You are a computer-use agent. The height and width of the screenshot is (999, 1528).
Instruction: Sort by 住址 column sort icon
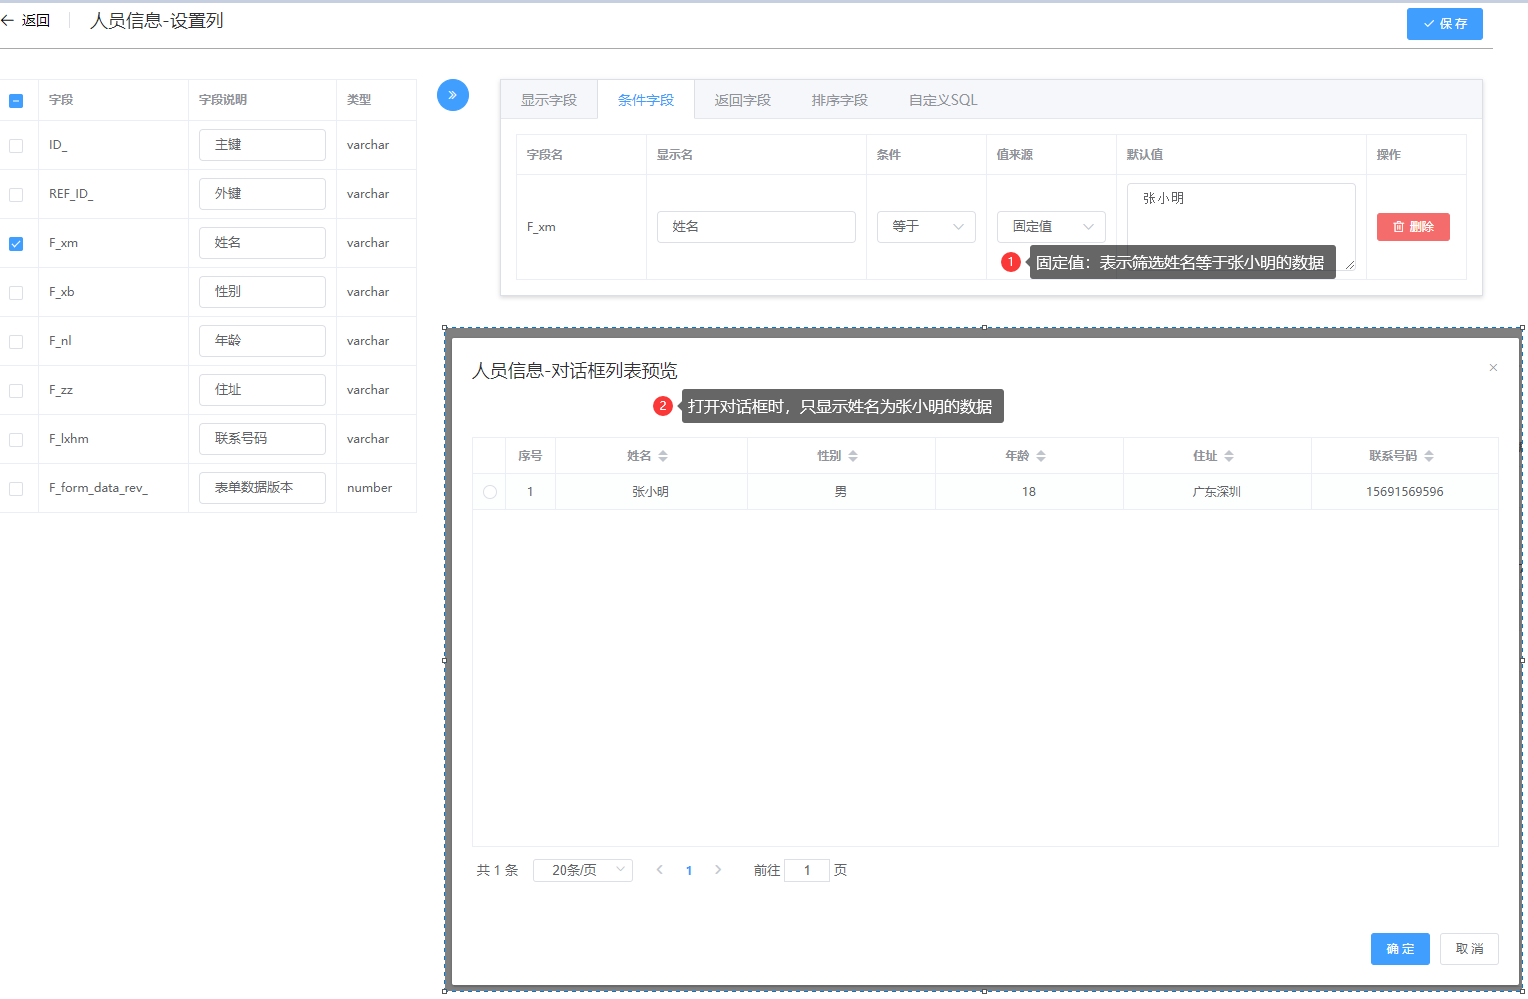[1229, 456]
